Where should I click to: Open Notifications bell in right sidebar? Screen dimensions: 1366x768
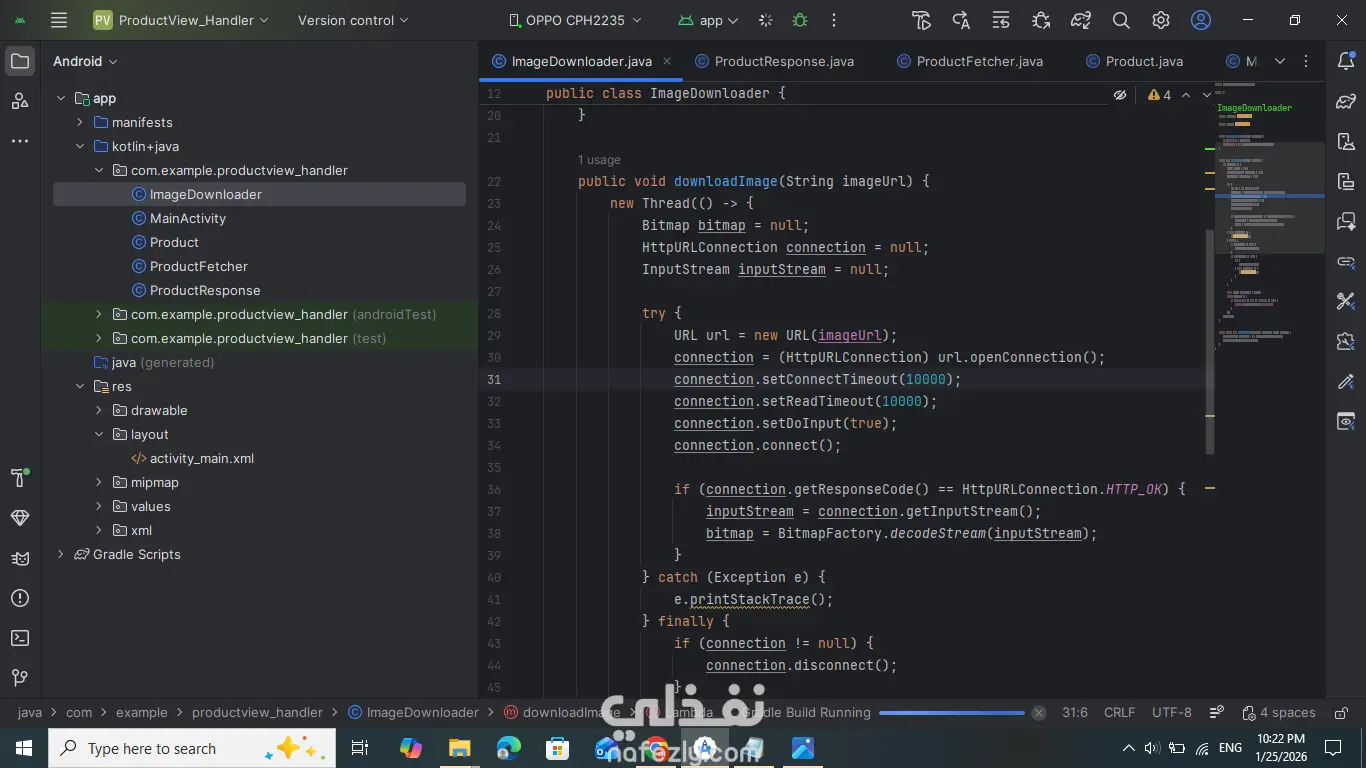click(x=1346, y=61)
